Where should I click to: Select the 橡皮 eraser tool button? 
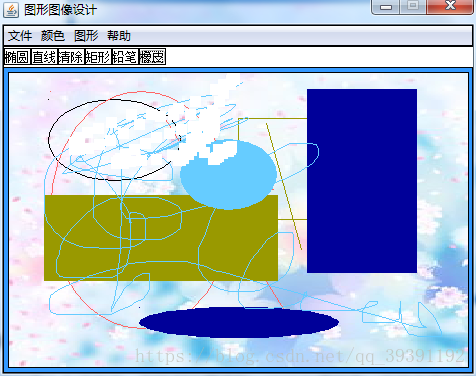pos(152,57)
